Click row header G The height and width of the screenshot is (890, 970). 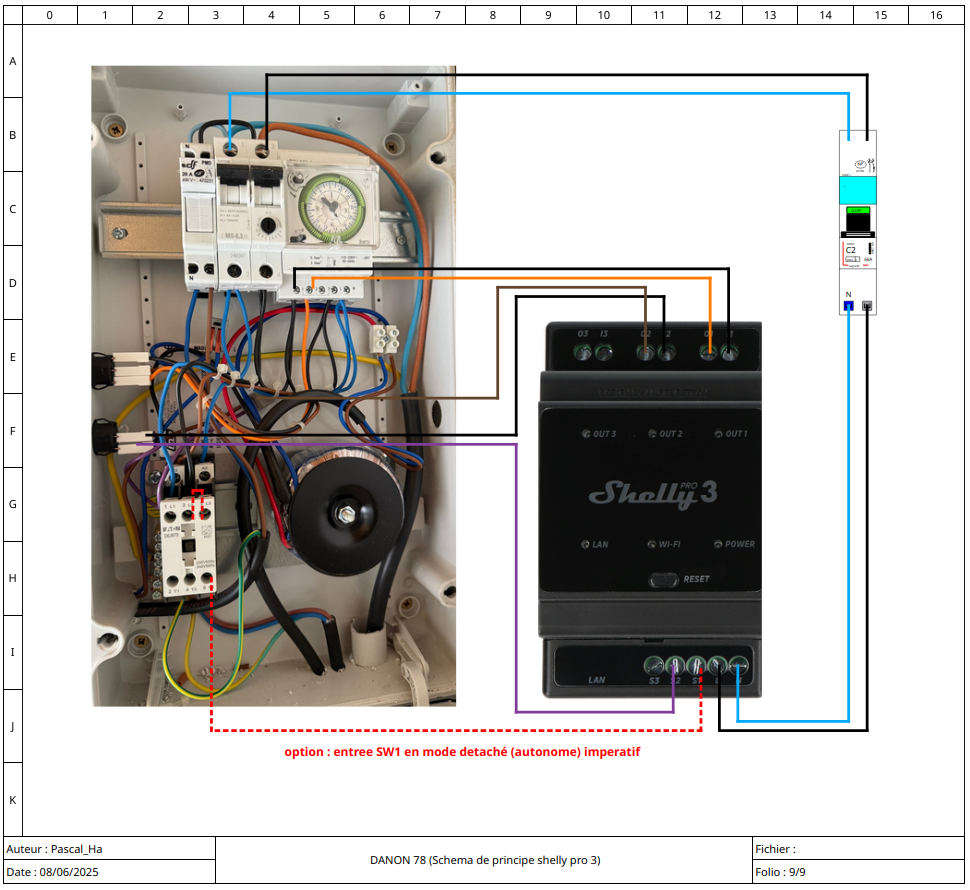13,504
